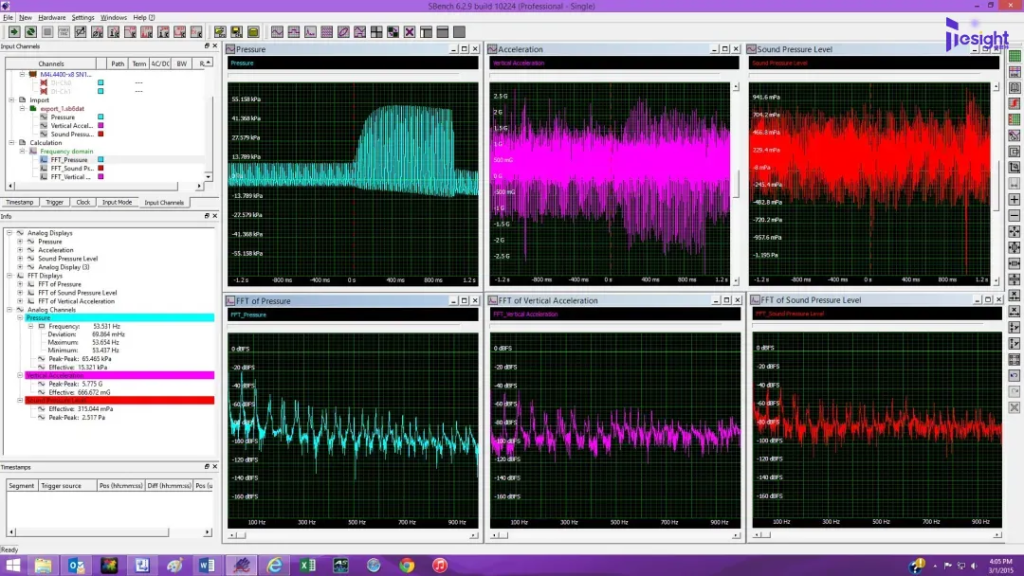Switch to the Clock tab
Image resolution: width=1024 pixels, height=576 pixels.
click(83, 202)
